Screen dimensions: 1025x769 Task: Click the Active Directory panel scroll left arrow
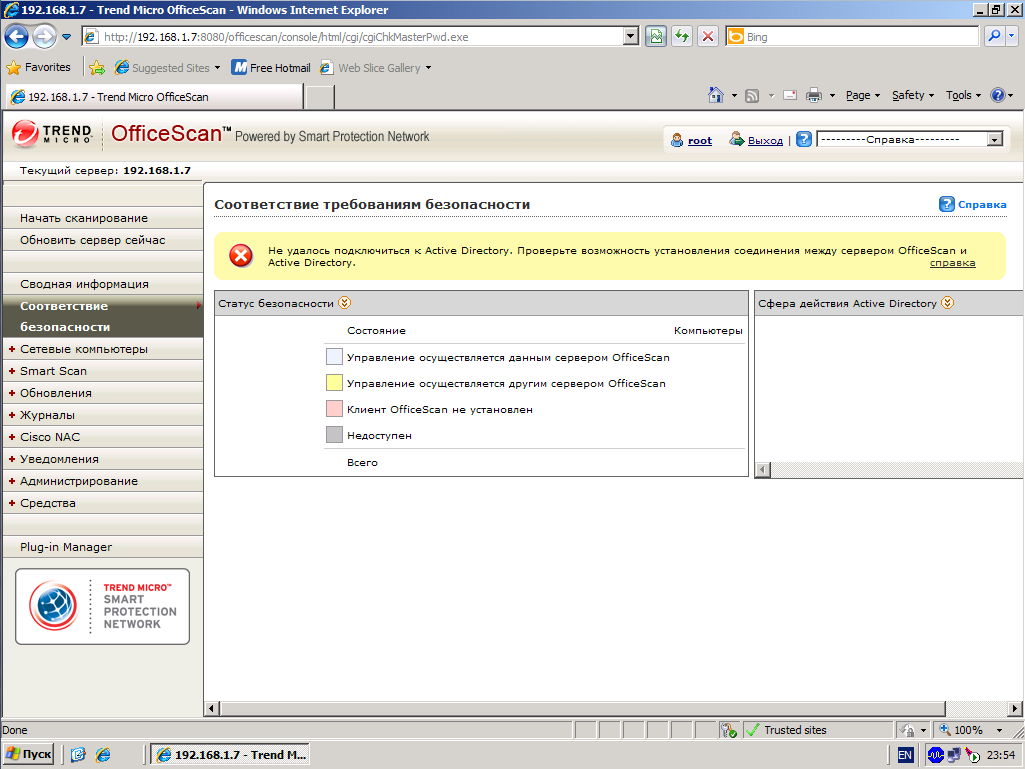click(763, 470)
